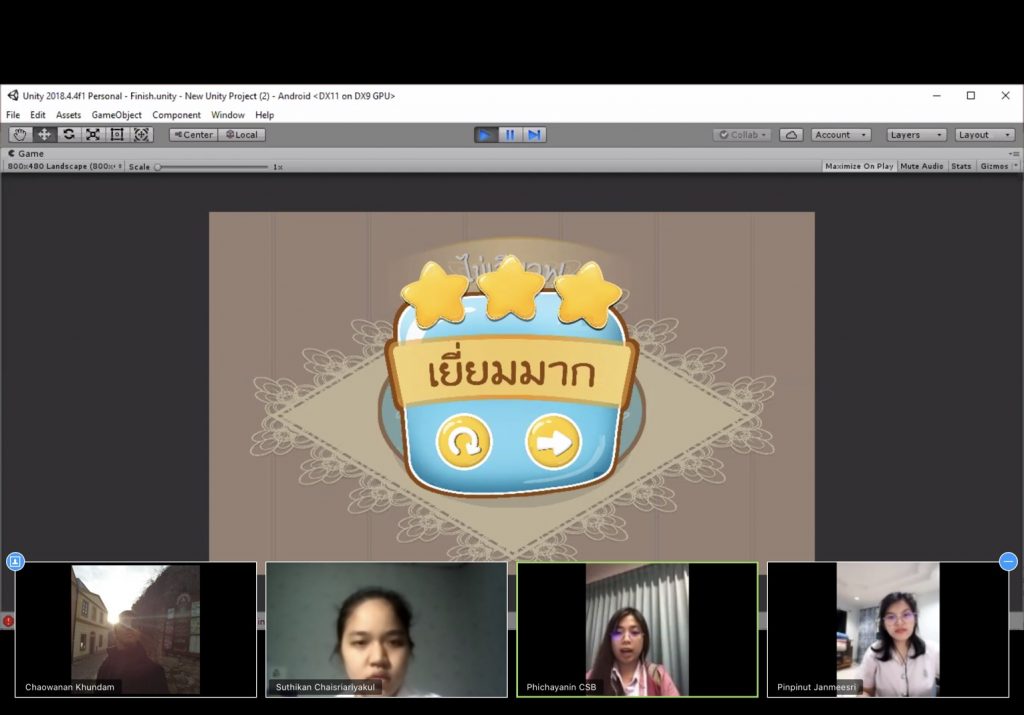The height and width of the screenshot is (715, 1024).
Task: Expand the Account dropdown
Action: (840, 135)
